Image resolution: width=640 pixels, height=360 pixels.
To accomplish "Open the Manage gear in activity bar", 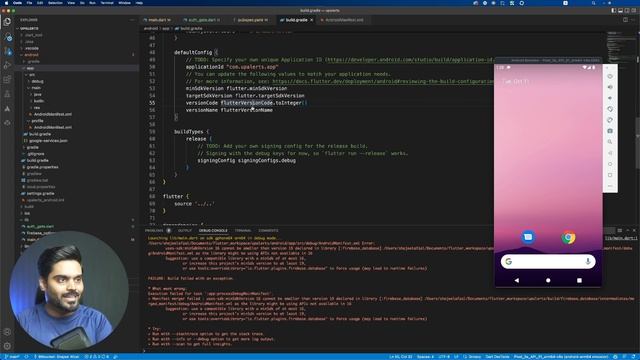I will pos(7,346).
